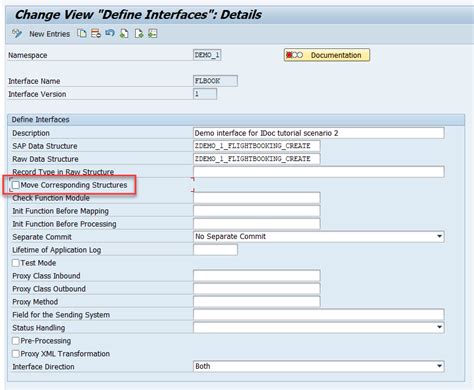The height and width of the screenshot is (390, 474).
Task: Click the Proxy Class Outbound field
Action: pos(257,289)
